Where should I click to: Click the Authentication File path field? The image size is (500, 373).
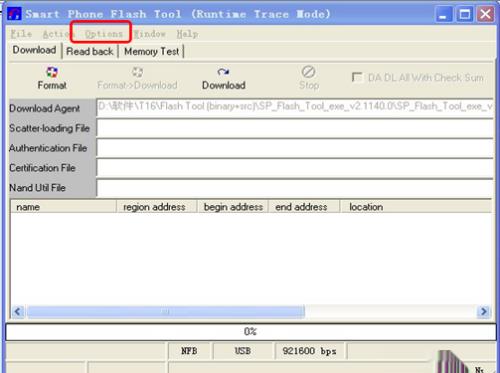[x=295, y=148]
